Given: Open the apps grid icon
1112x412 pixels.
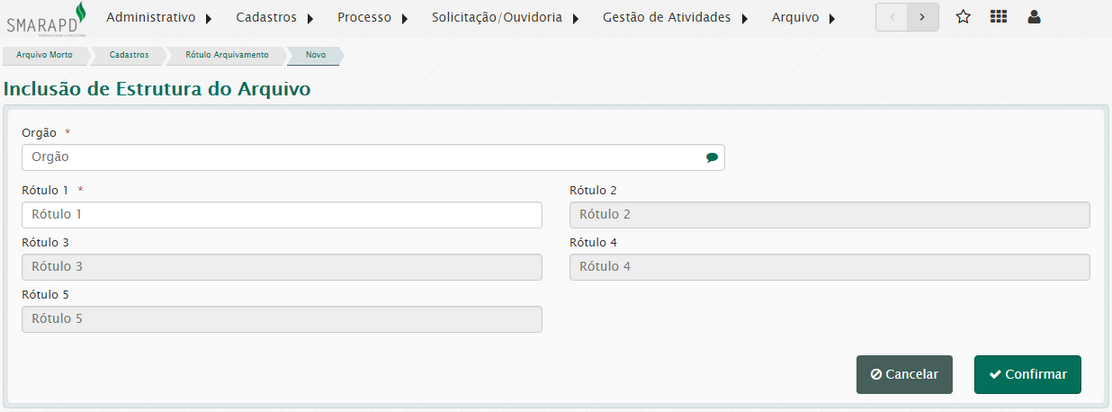Looking at the screenshot, I should point(999,17).
